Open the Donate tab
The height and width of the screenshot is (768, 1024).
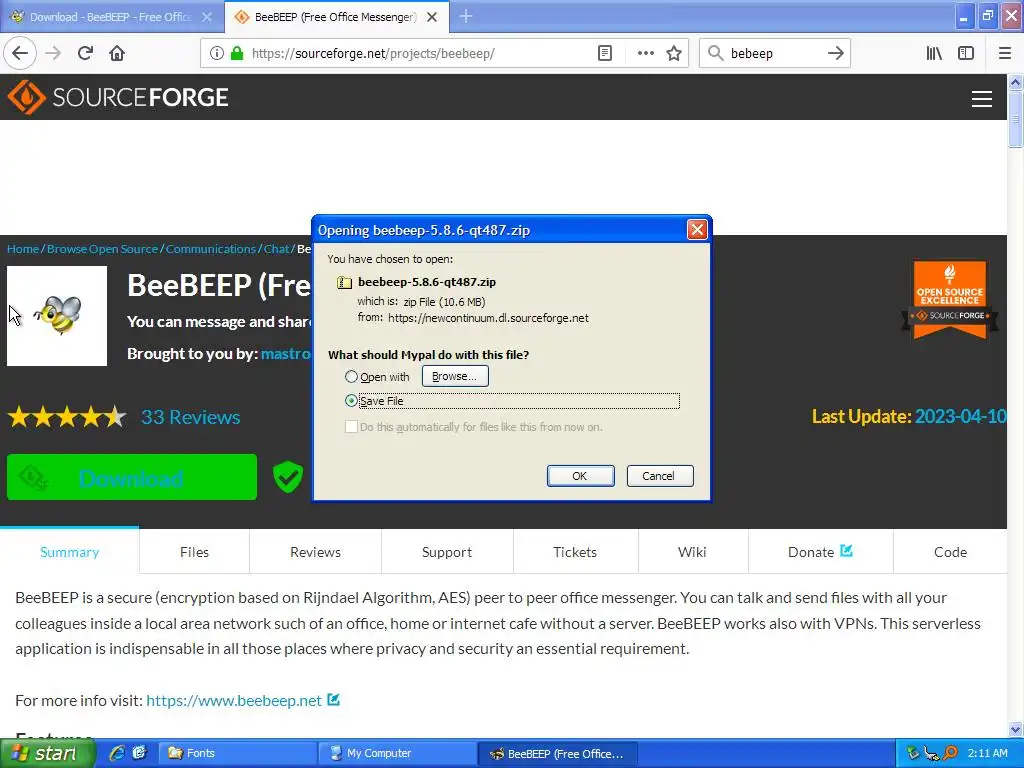820,552
